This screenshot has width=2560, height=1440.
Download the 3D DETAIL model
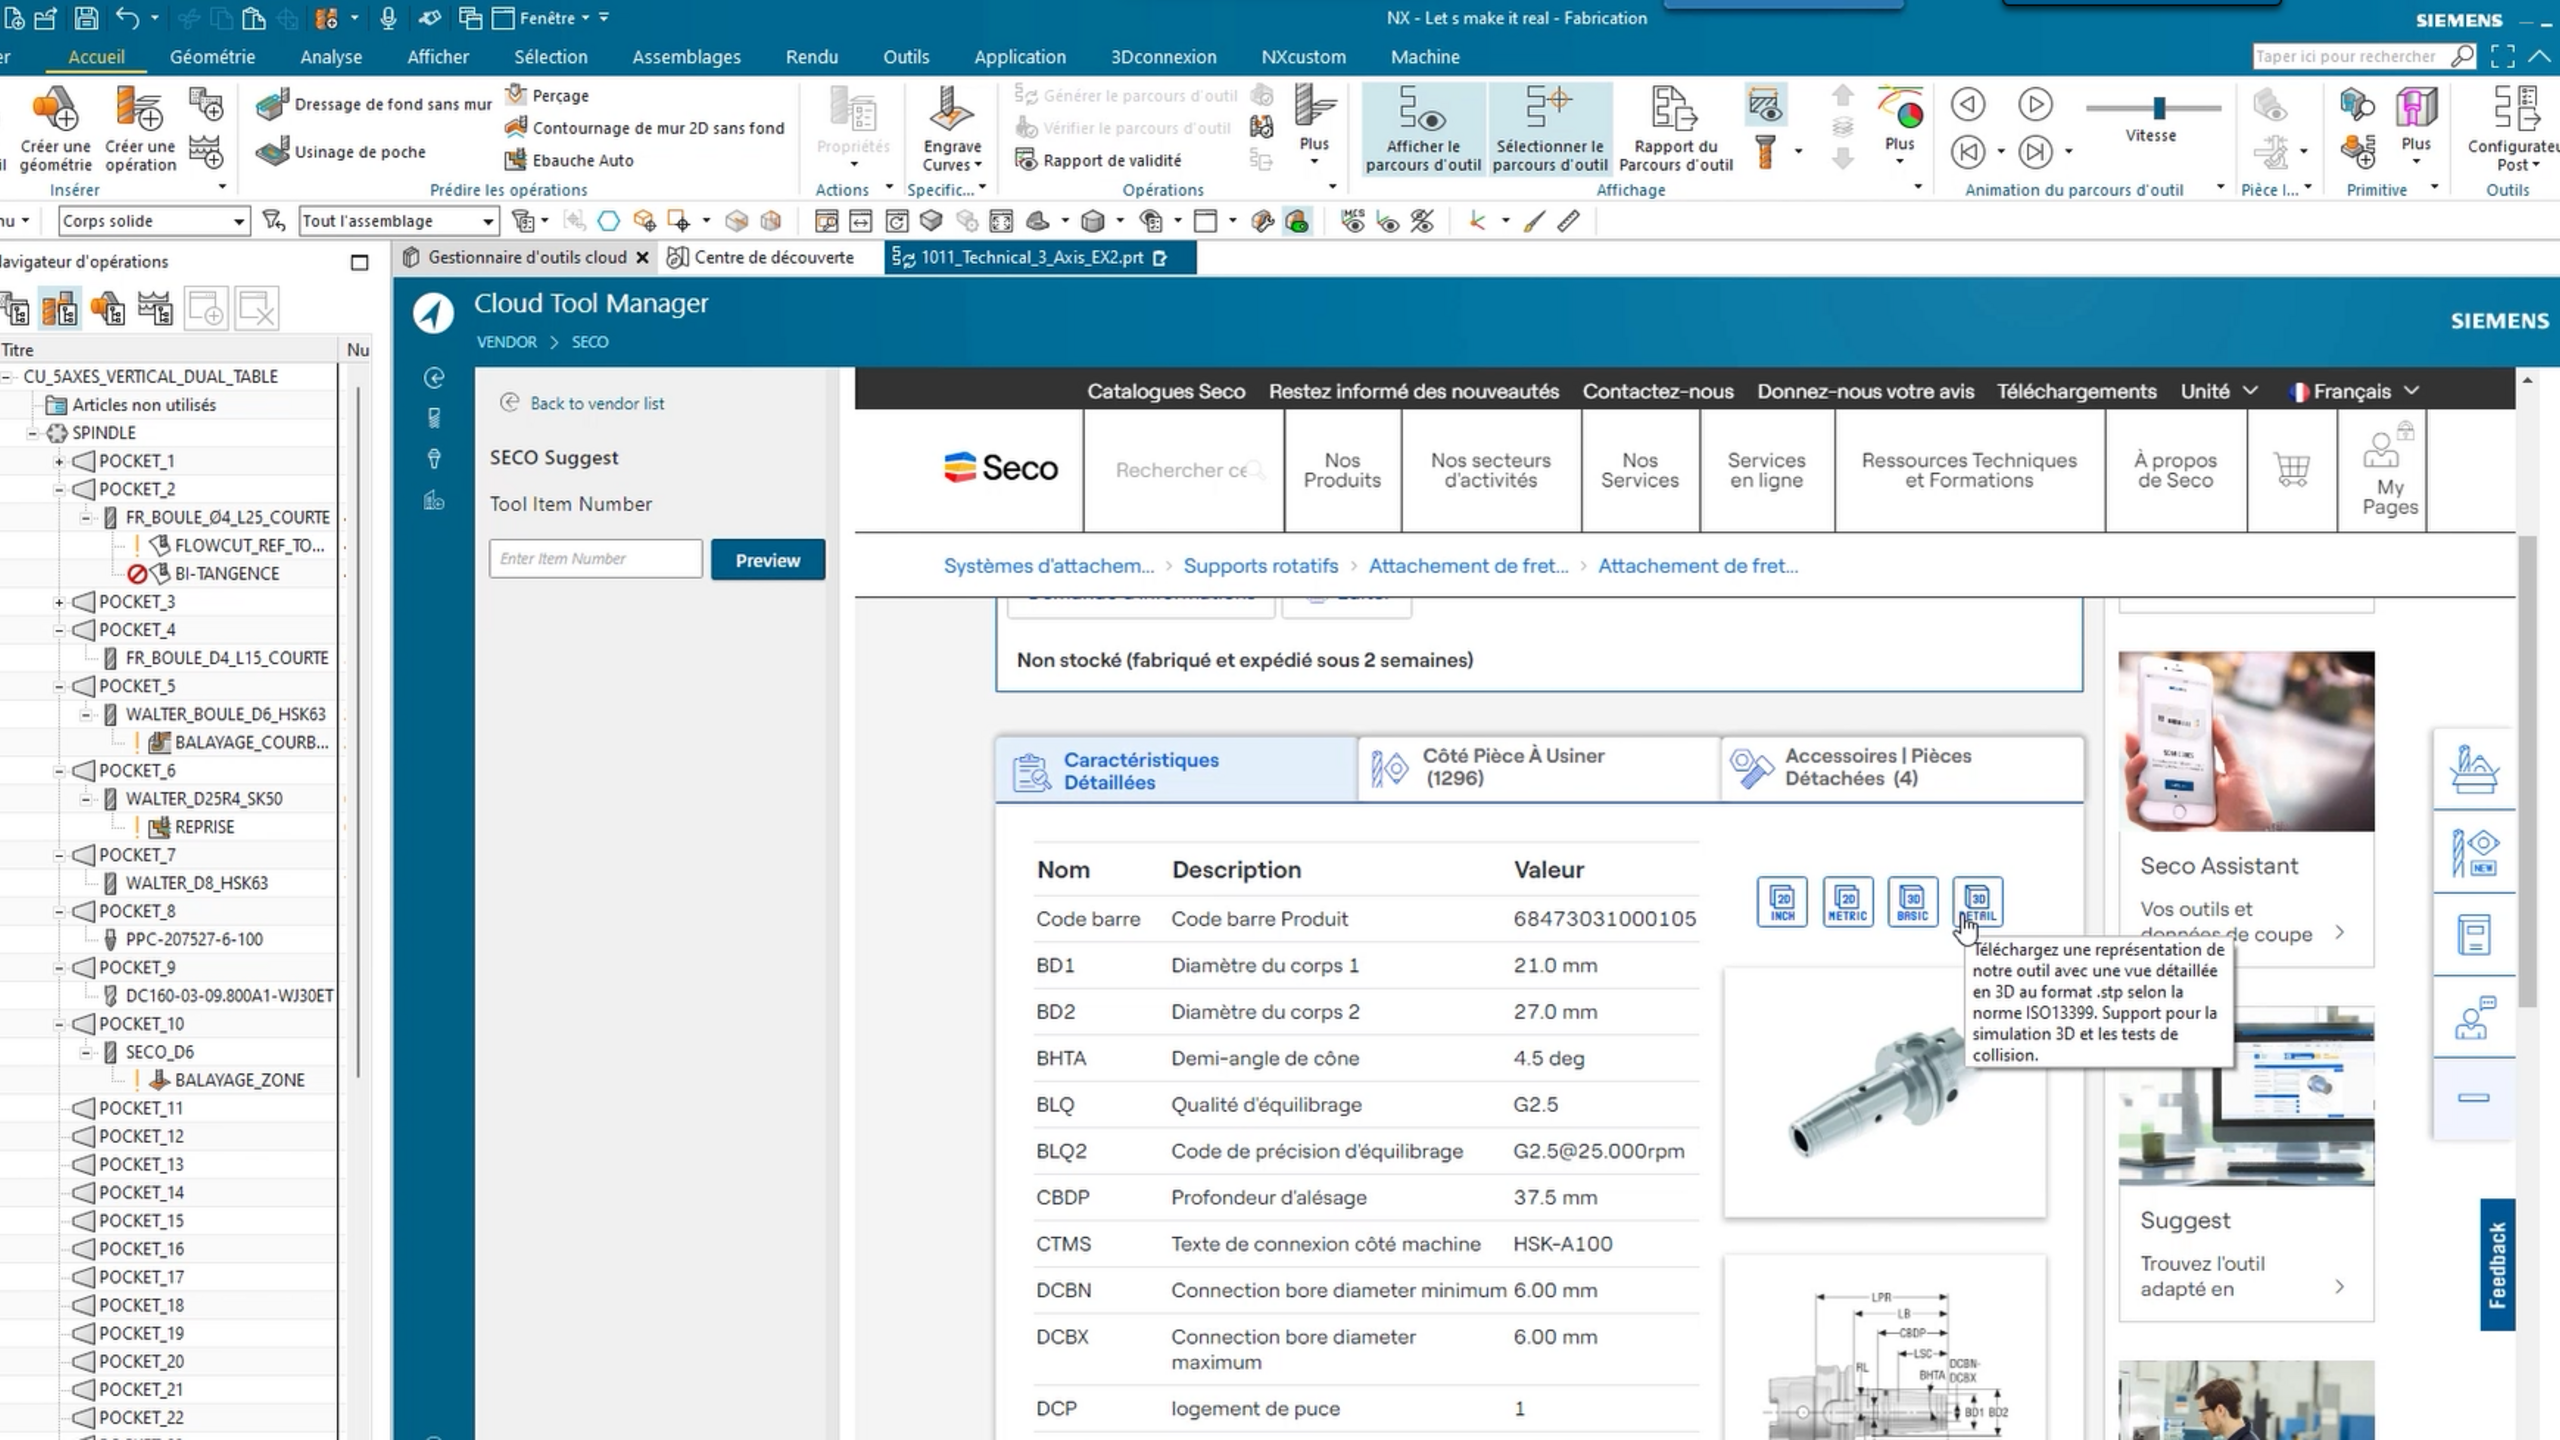[x=1977, y=902]
